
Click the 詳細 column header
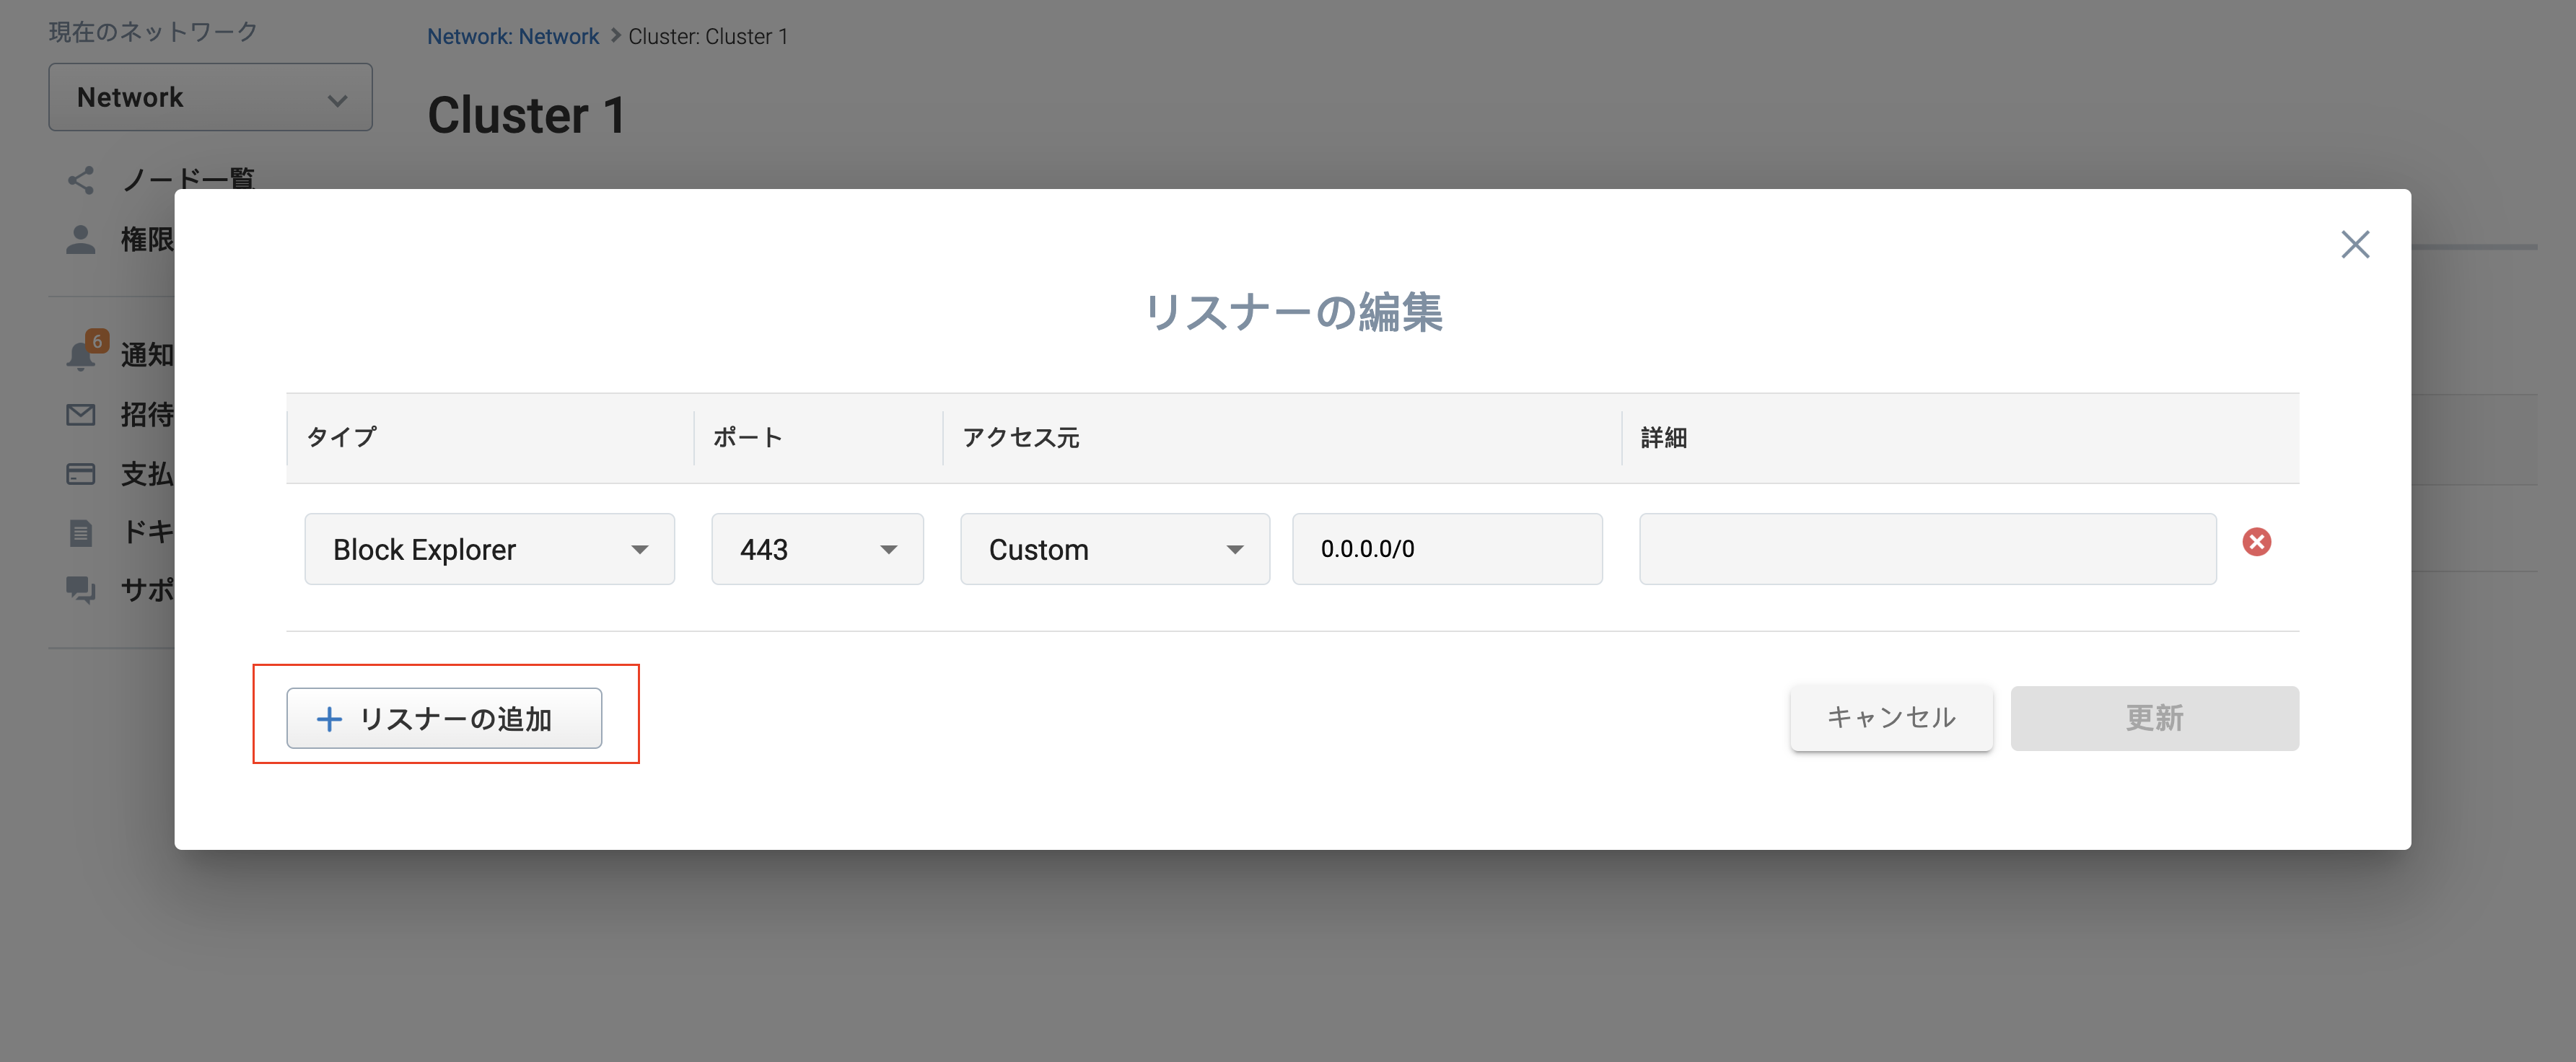coord(1664,437)
